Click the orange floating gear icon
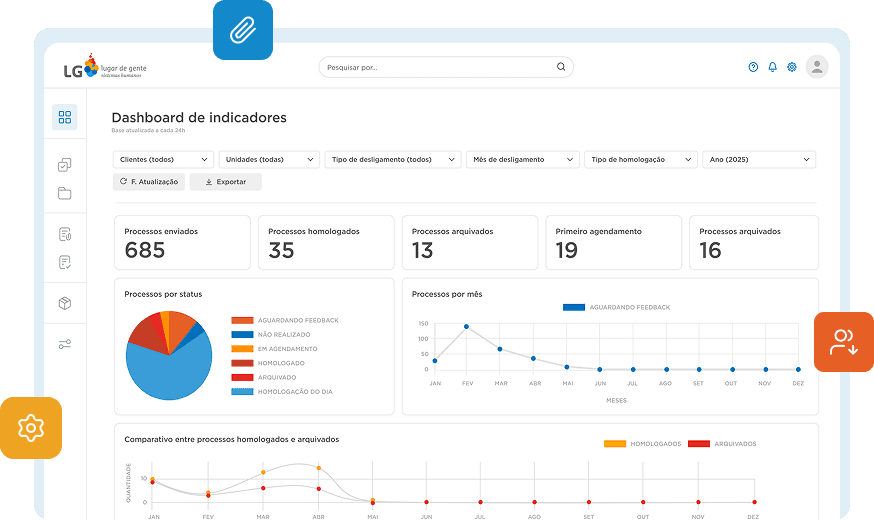 pyautogui.click(x=31, y=428)
